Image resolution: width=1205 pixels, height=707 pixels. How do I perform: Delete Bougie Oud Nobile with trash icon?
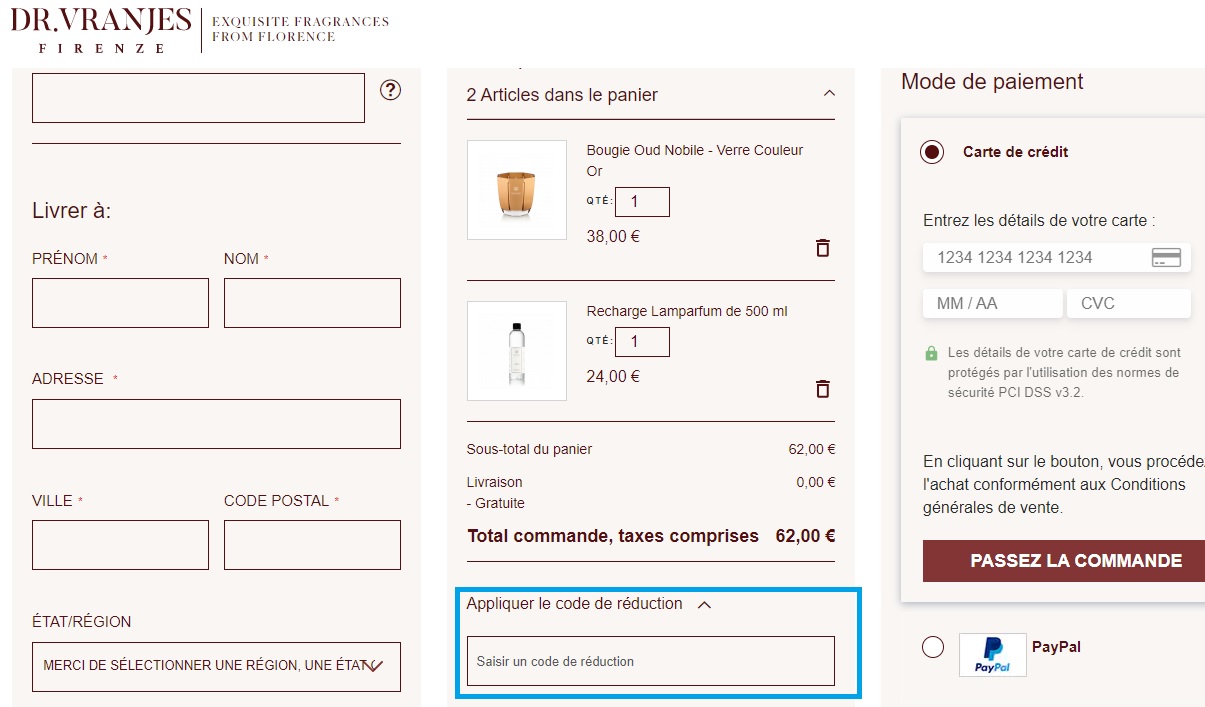tap(823, 247)
